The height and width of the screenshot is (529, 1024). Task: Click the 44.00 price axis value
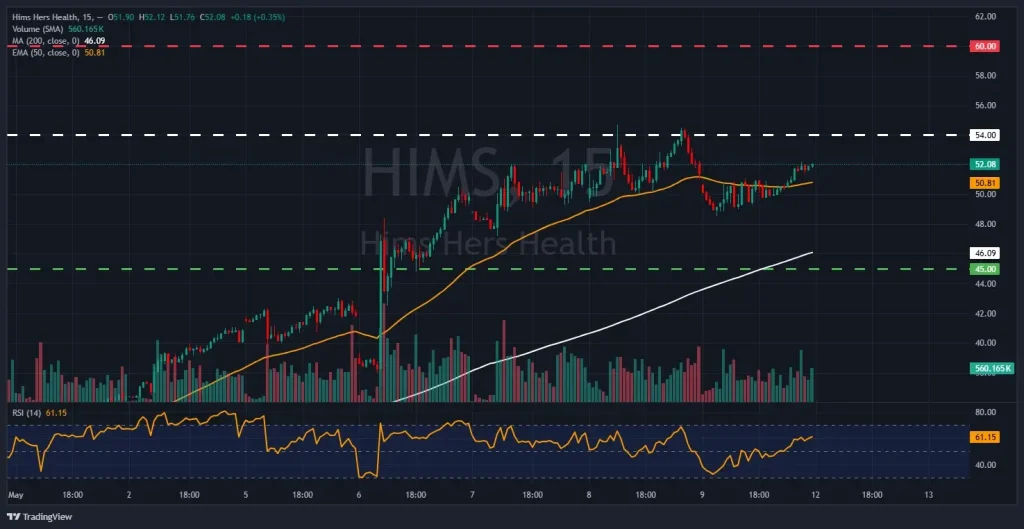tap(985, 283)
